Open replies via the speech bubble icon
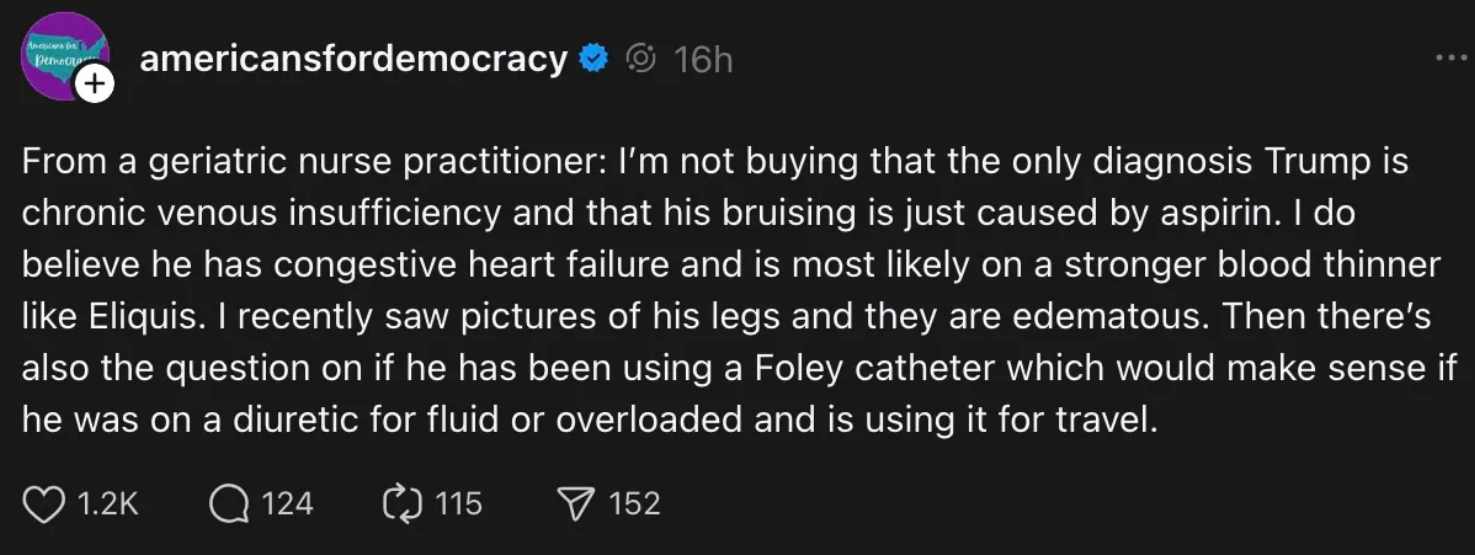Screen dimensions: 1475x555 click(x=227, y=504)
